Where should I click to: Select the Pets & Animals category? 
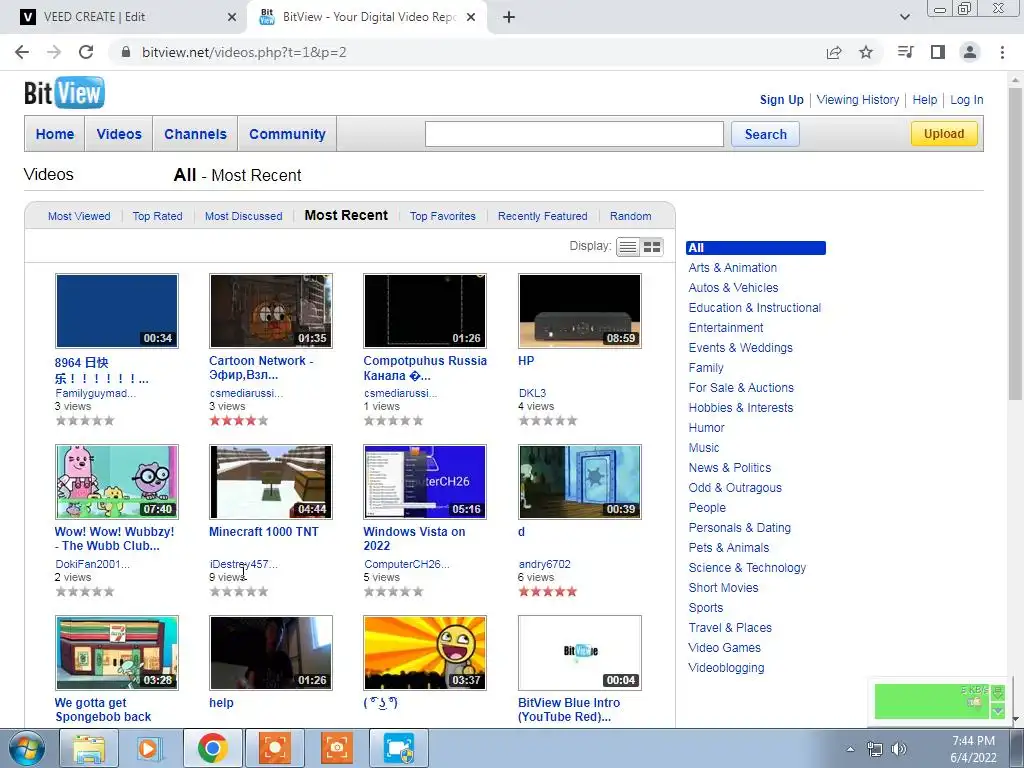click(729, 548)
